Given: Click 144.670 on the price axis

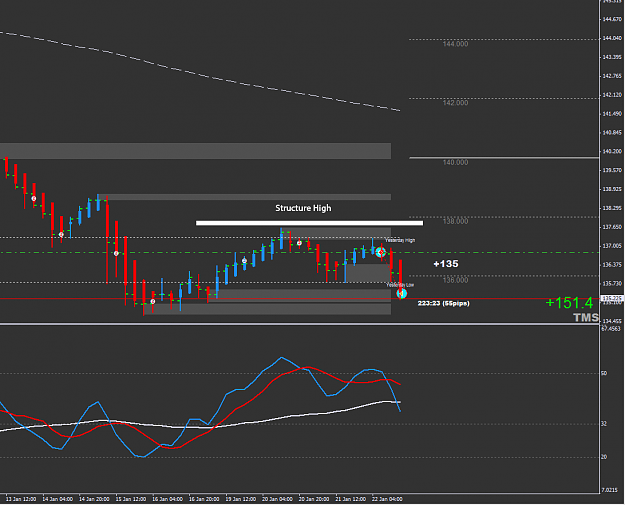Looking at the screenshot, I should click(x=612, y=19).
